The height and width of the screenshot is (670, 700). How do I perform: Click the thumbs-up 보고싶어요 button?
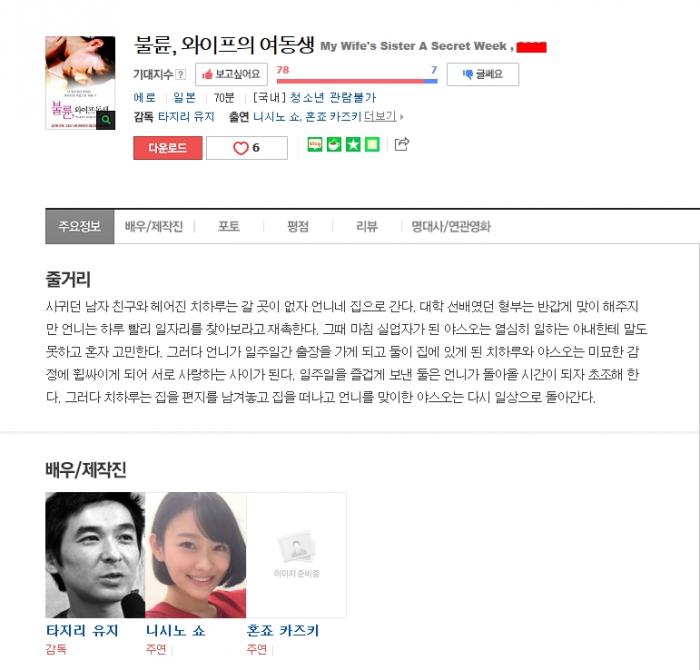pos(231,74)
